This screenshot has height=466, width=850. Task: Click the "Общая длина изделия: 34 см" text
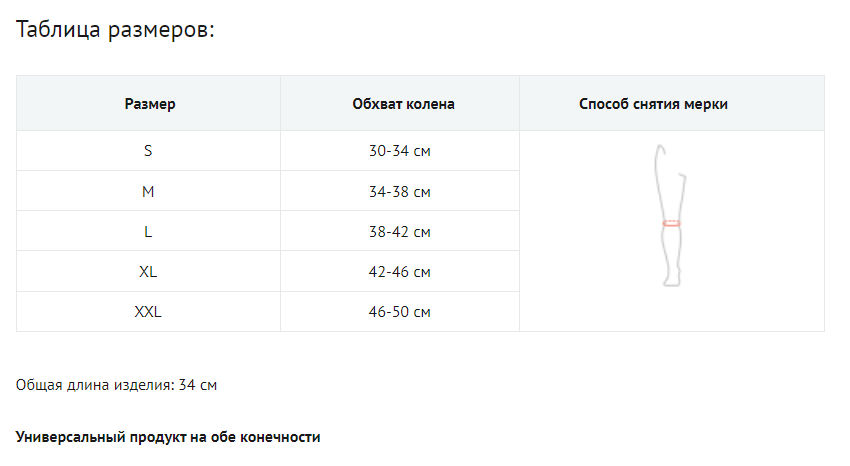pyautogui.click(x=116, y=385)
